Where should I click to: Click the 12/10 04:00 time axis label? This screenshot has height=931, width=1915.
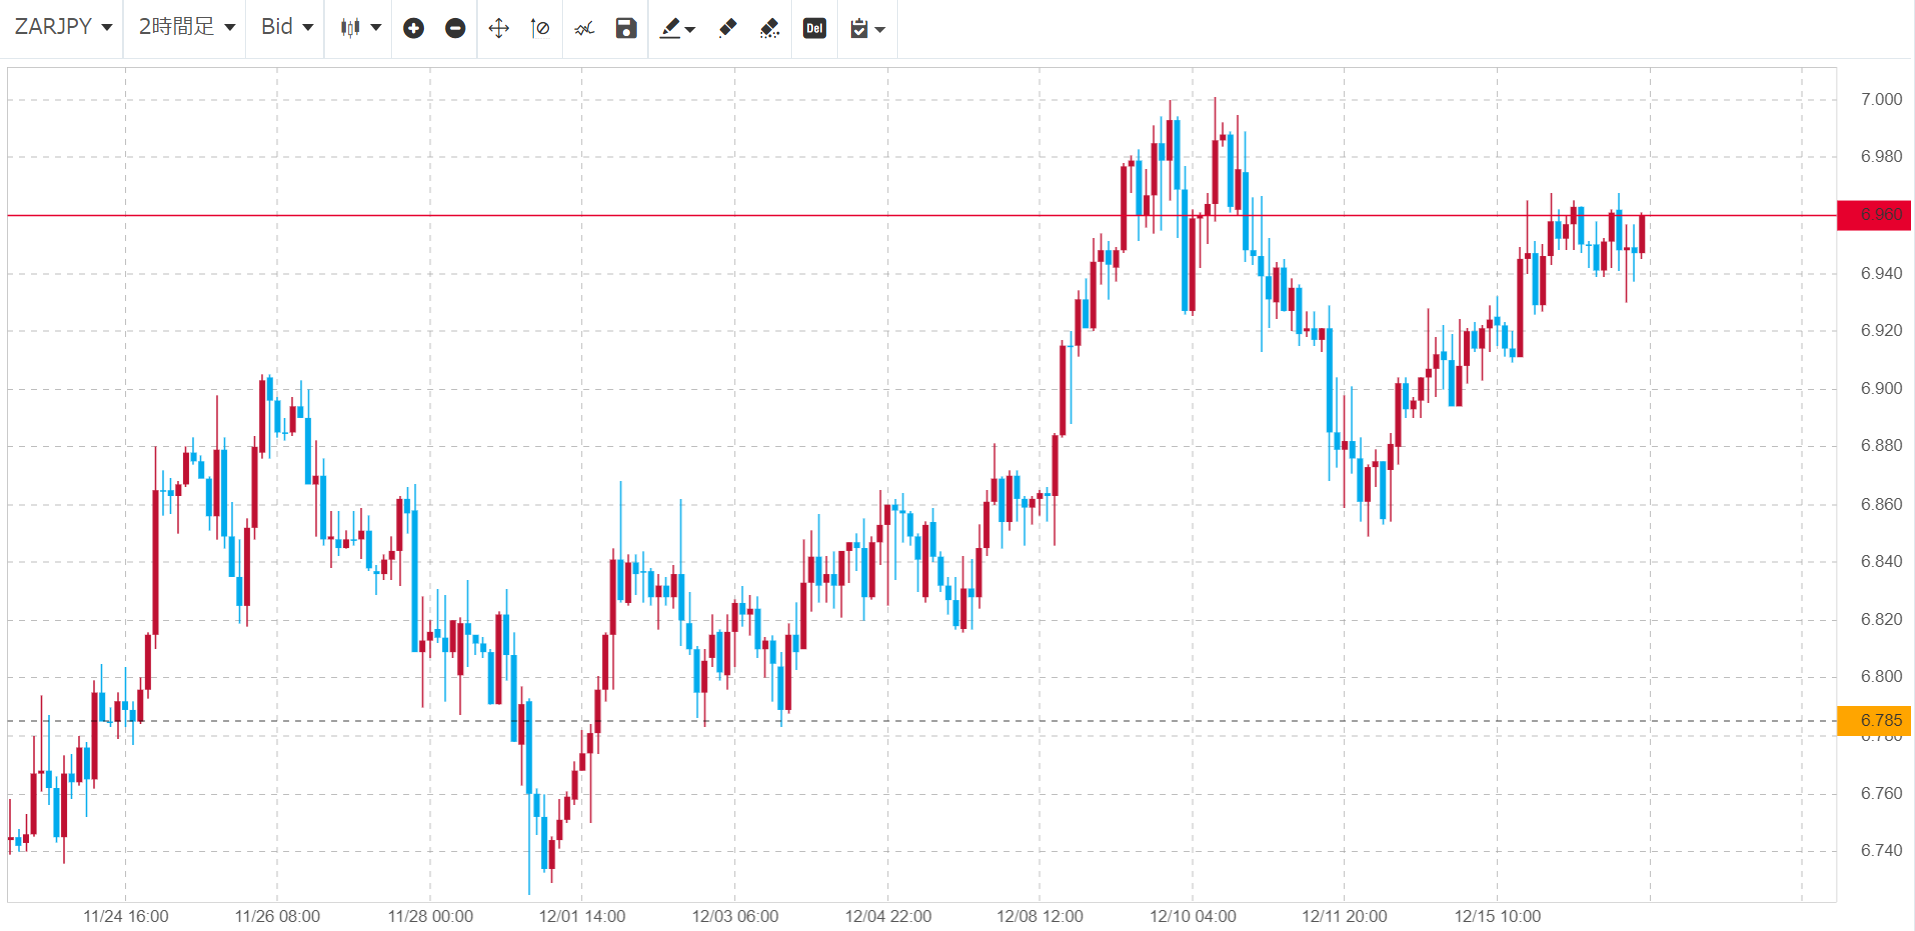[x=1193, y=916]
